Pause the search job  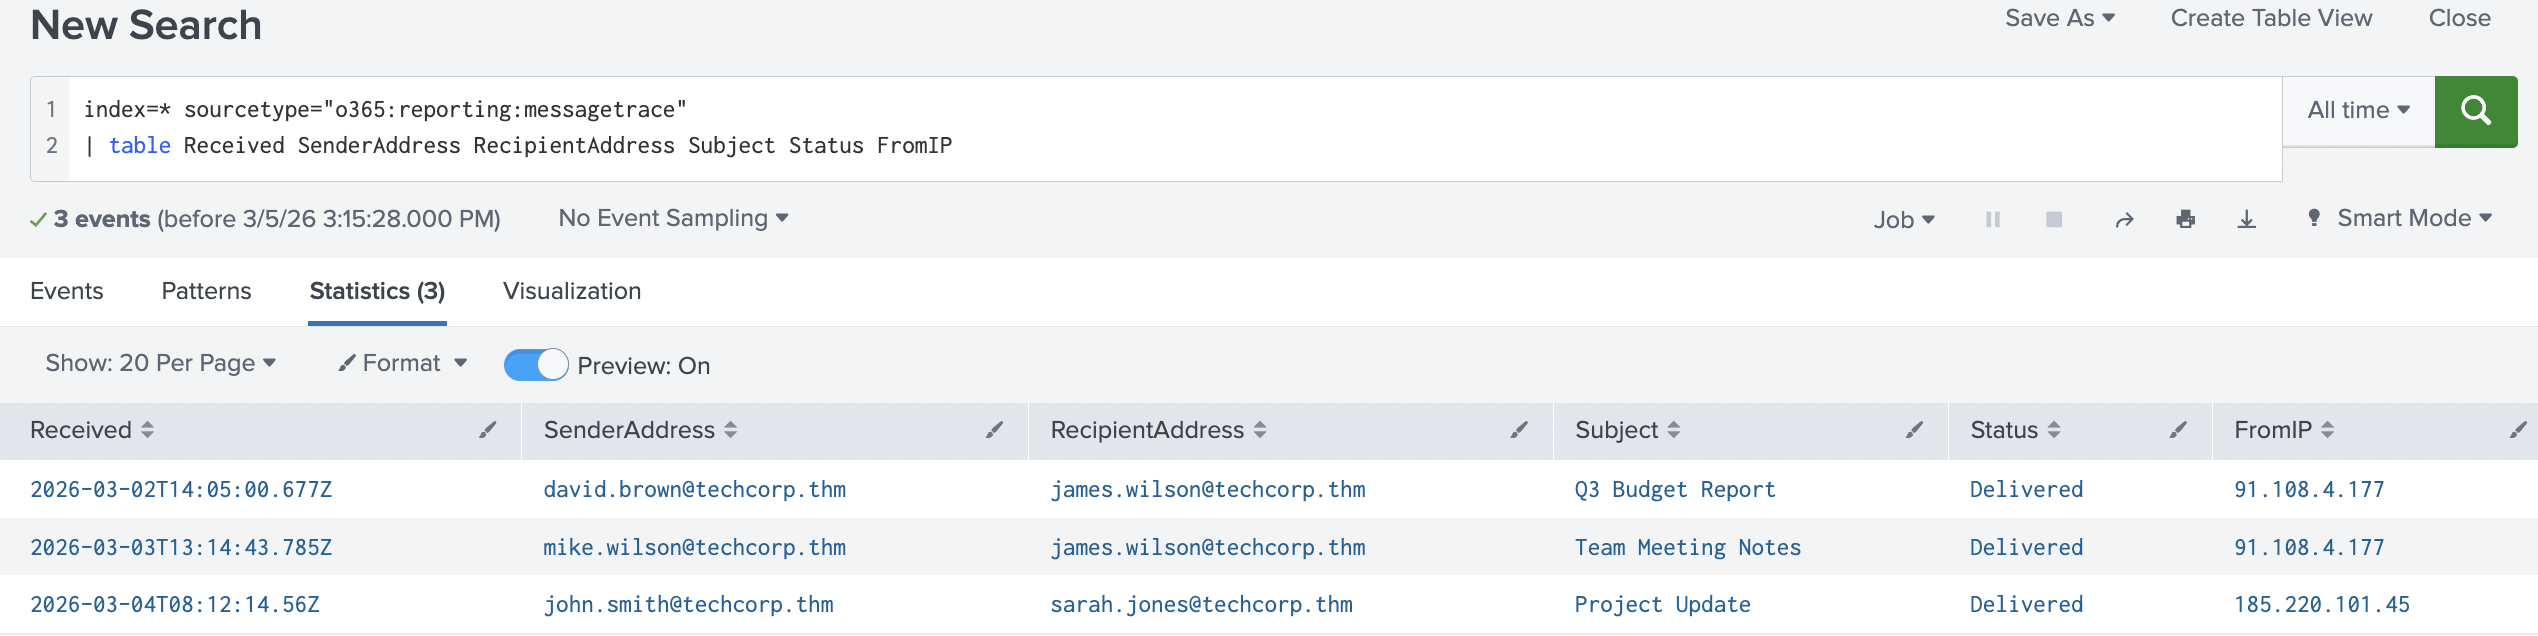click(x=1992, y=219)
